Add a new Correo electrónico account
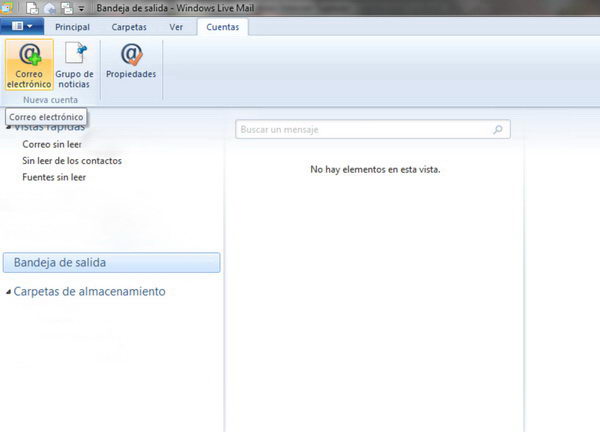This screenshot has height=432, width=600. tap(29, 65)
